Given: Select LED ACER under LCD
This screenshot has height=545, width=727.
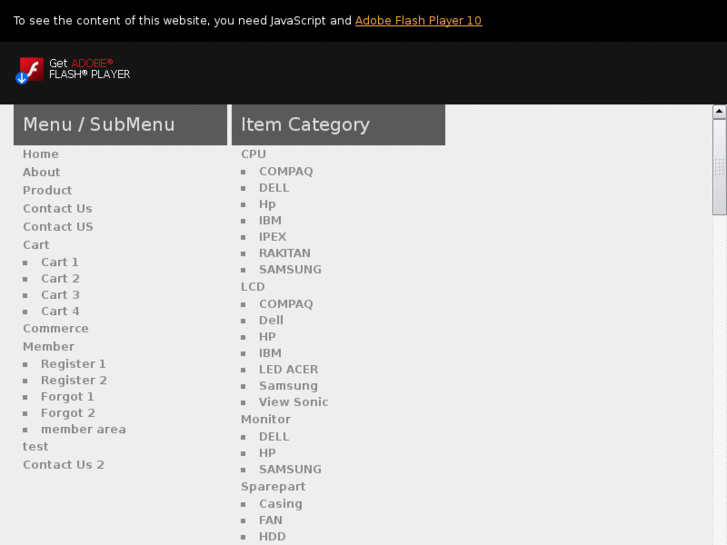Looking at the screenshot, I should click(x=288, y=369).
